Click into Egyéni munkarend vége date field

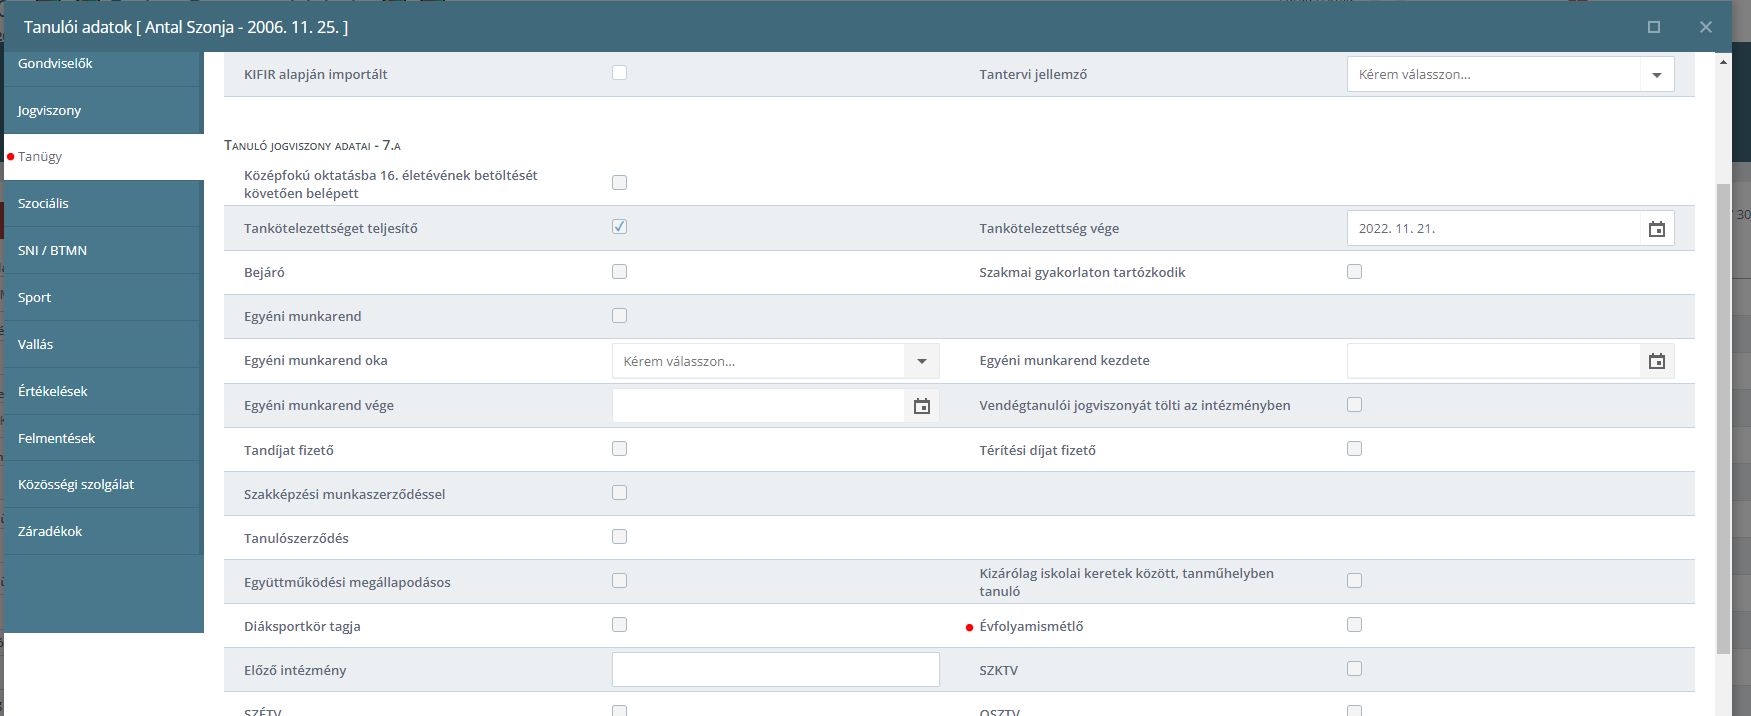[x=759, y=406]
